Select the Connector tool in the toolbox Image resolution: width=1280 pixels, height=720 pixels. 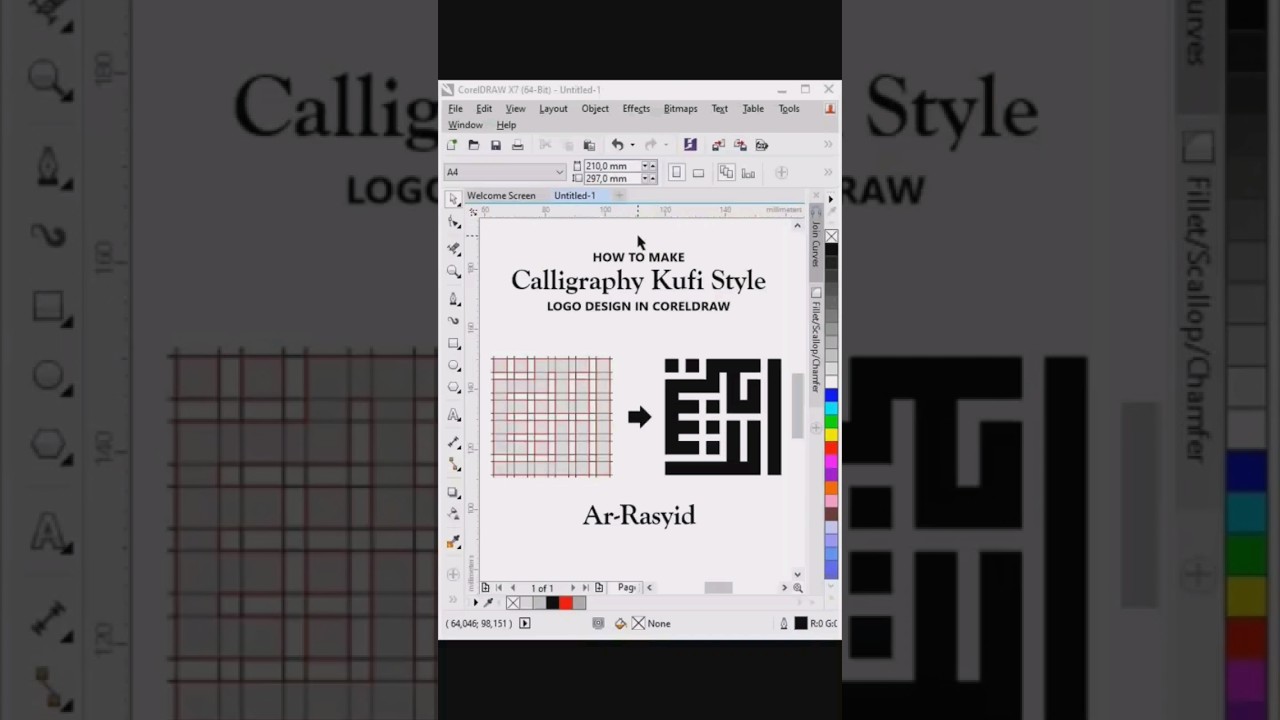point(454,464)
